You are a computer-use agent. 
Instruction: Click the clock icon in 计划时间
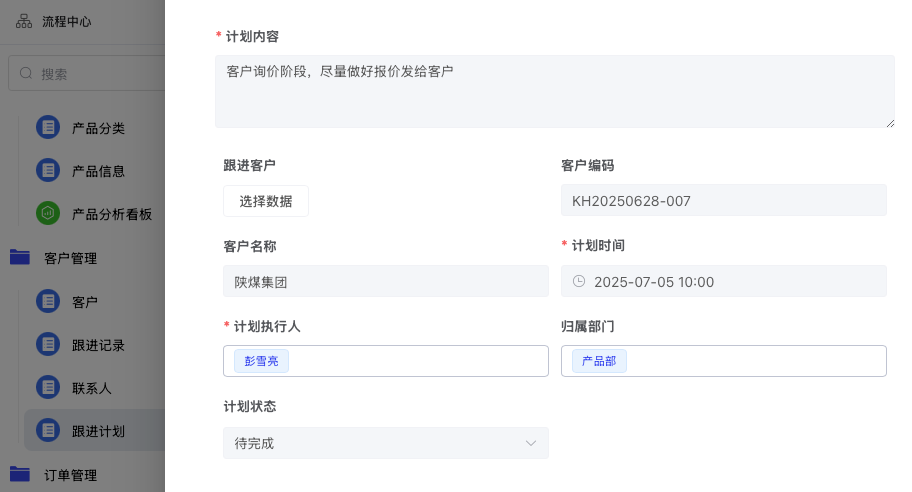coord(579,281)
